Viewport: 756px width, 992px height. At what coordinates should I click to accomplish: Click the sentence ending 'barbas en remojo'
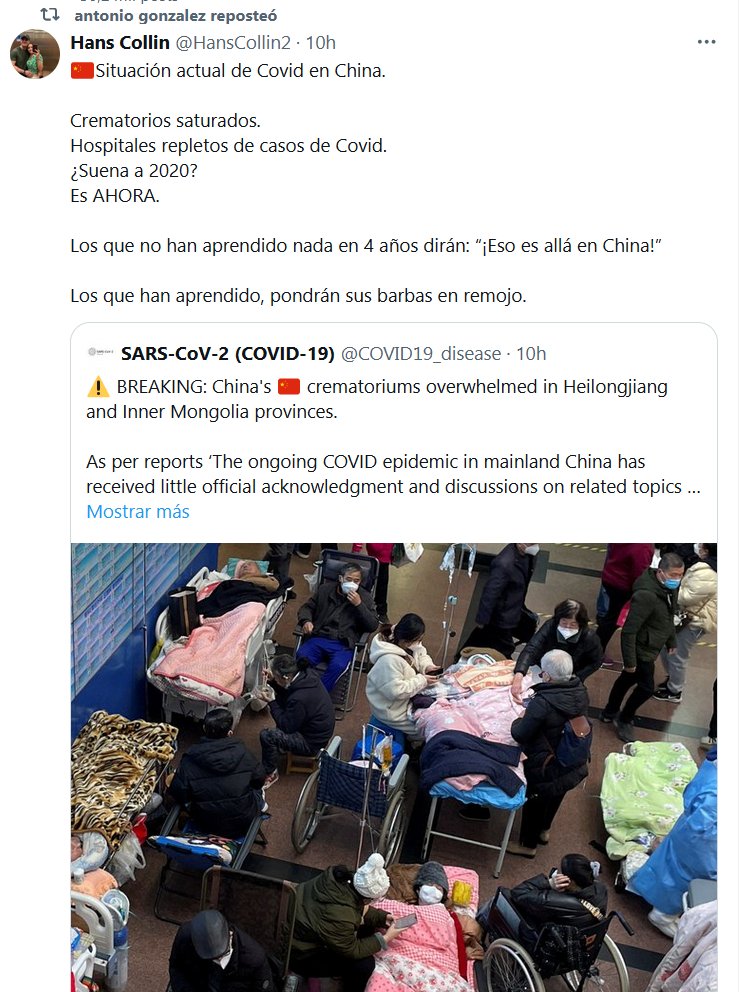298,295
